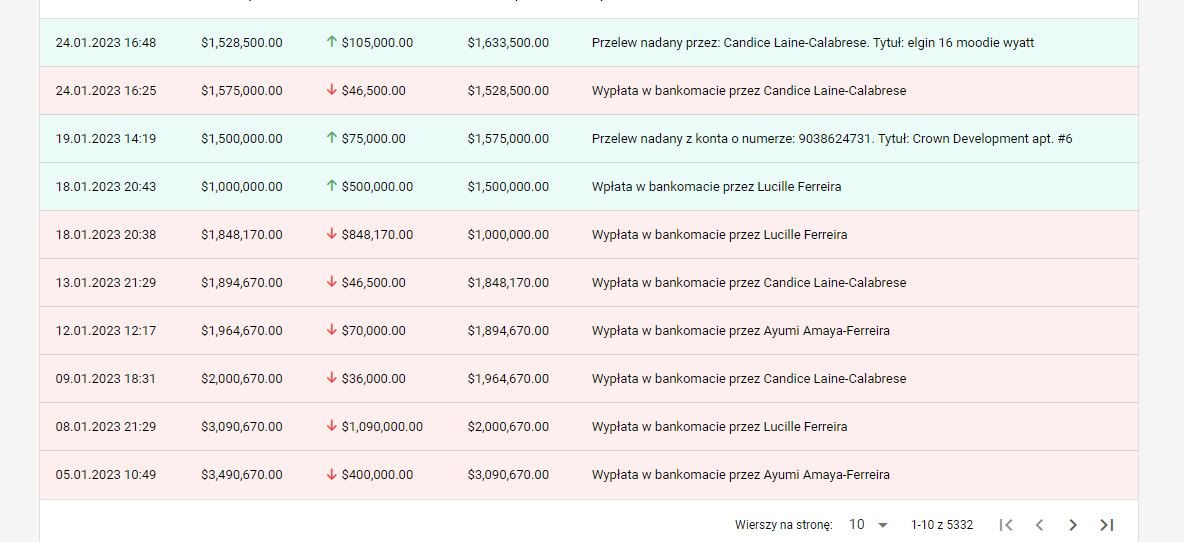Click the Wierszy na stronę label
The image size is (1184, 542).
click(x=783, y=525)
